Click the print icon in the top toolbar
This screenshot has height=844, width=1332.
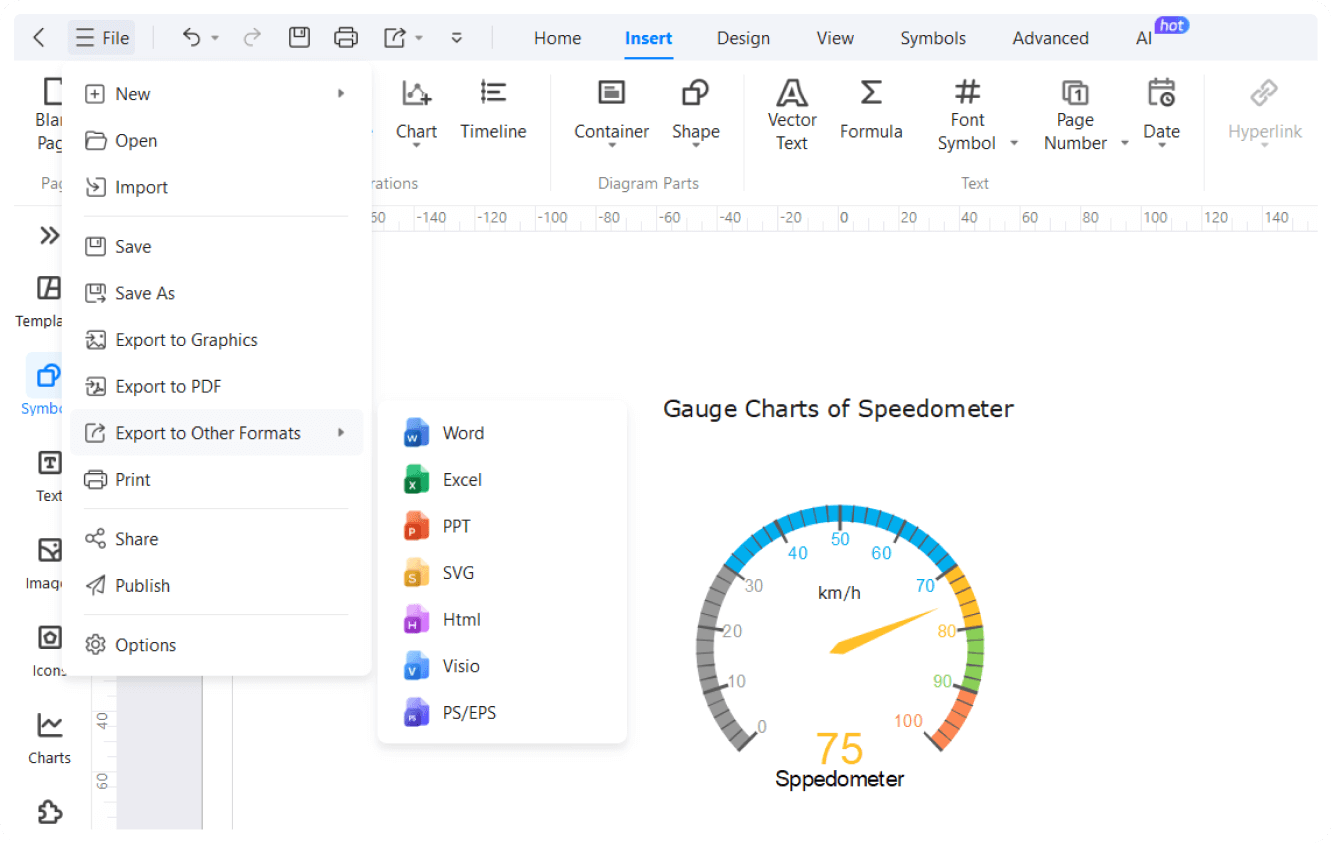click(x=346, y=38)
